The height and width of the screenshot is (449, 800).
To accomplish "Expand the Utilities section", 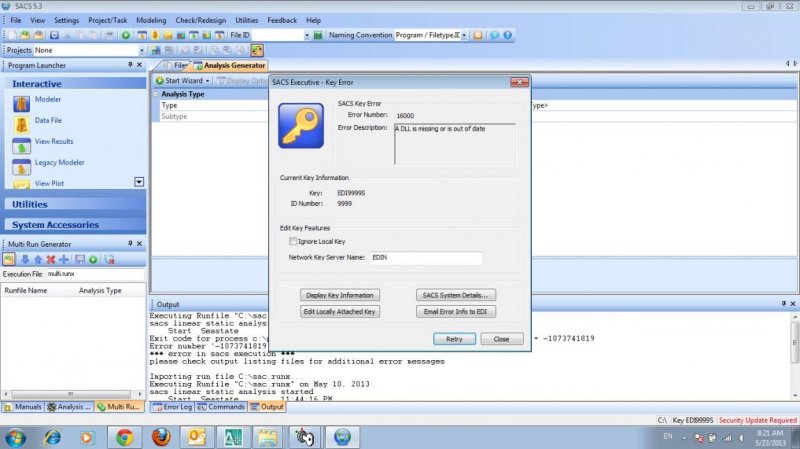I will 76,204.
